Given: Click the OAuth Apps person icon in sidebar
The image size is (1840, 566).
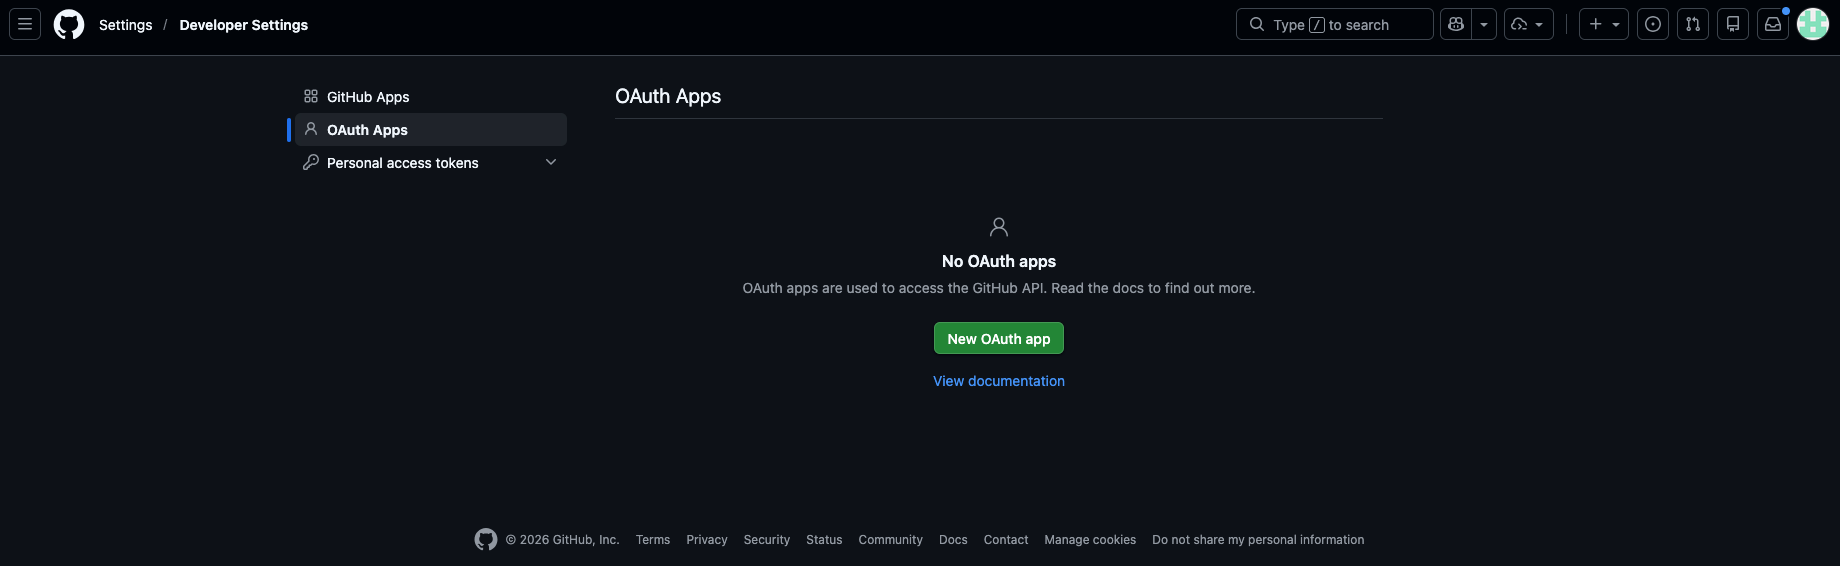Looking at the screenshot, I should coord(311,129).
